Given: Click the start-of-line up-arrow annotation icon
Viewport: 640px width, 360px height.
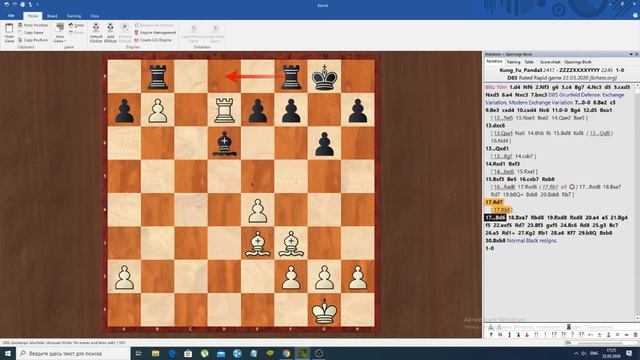Looking at the screenshot, I should (x=491, y=335).
